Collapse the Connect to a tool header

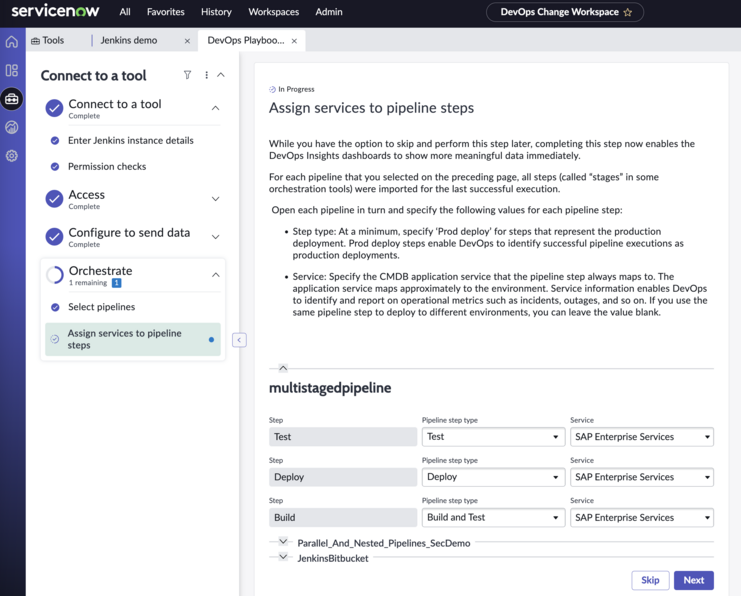pos(221,75)
